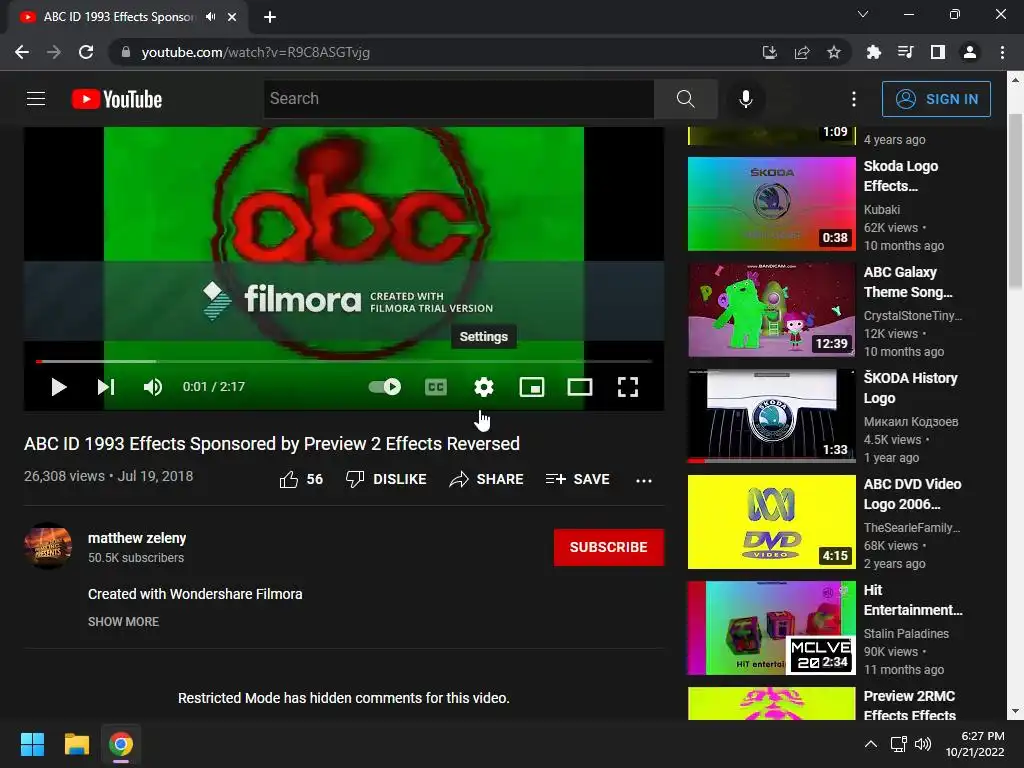Toggle closed captions CC button
Image resolution: width=1024 pixels, height=768 pixels.
(x=436, y=387)
